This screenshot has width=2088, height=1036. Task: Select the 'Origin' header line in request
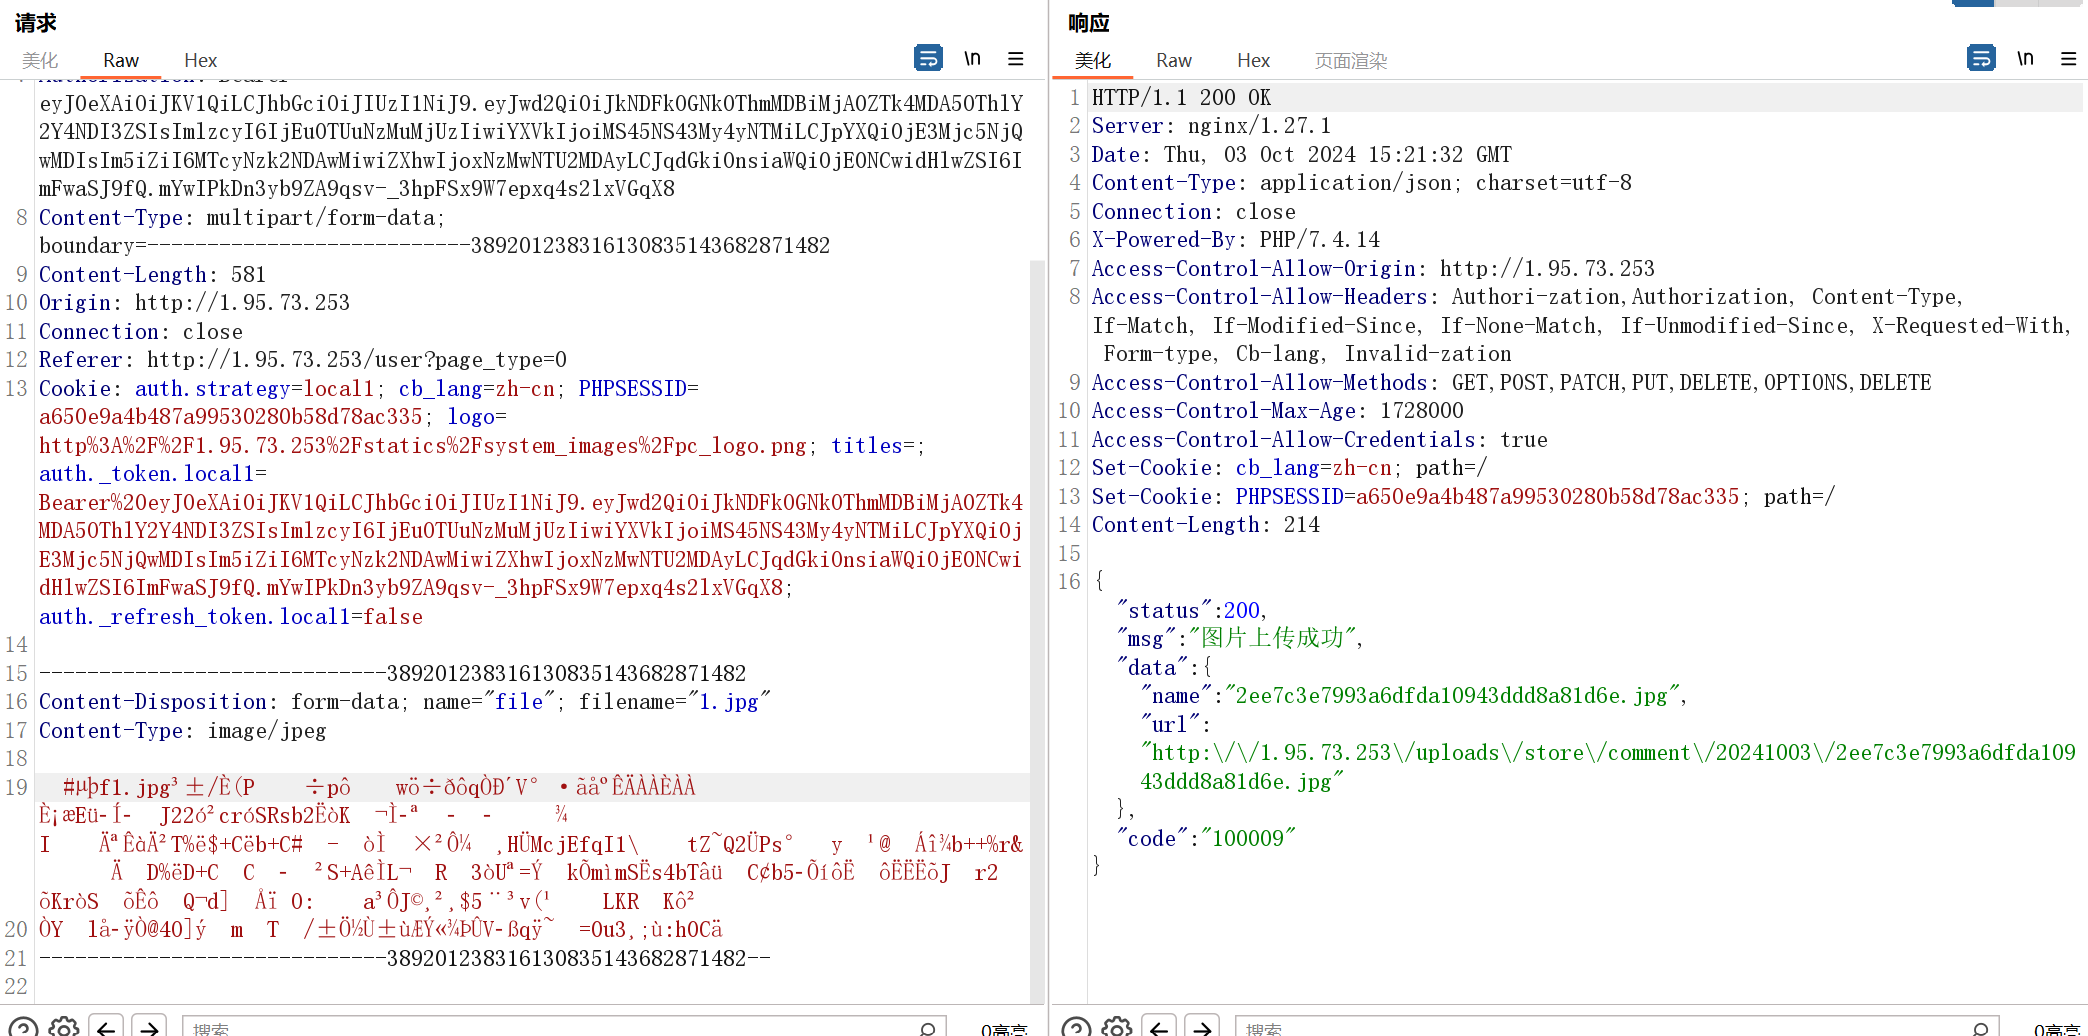(x=194, y=302)
